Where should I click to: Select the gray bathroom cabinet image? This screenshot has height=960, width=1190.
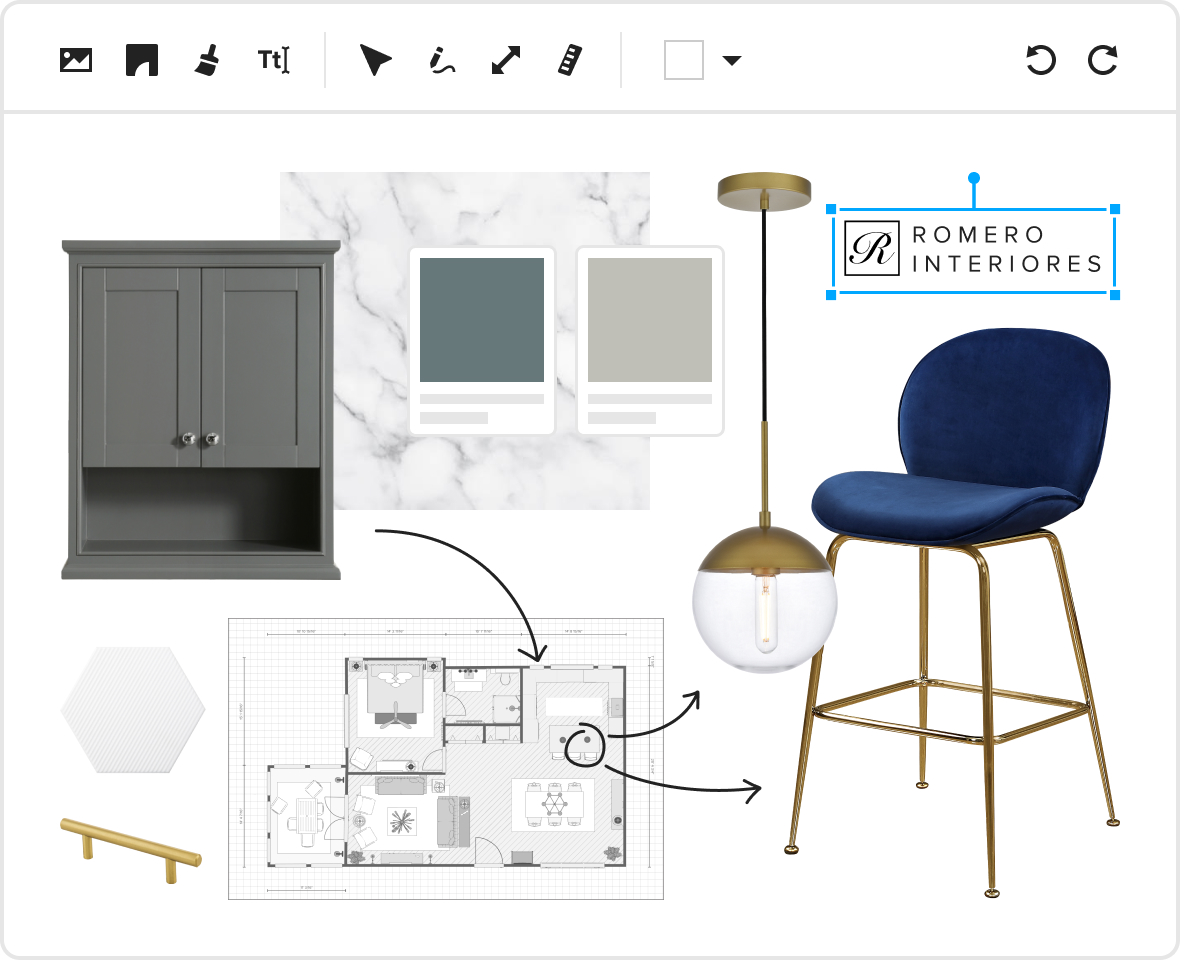pos(201,410)
